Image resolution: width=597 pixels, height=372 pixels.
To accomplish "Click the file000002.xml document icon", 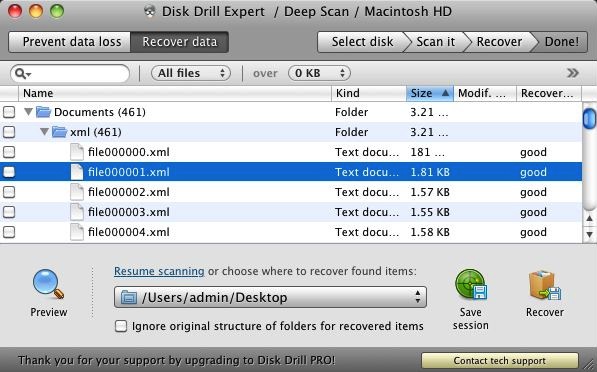I will pyautogui.click(x=77, y=192).
